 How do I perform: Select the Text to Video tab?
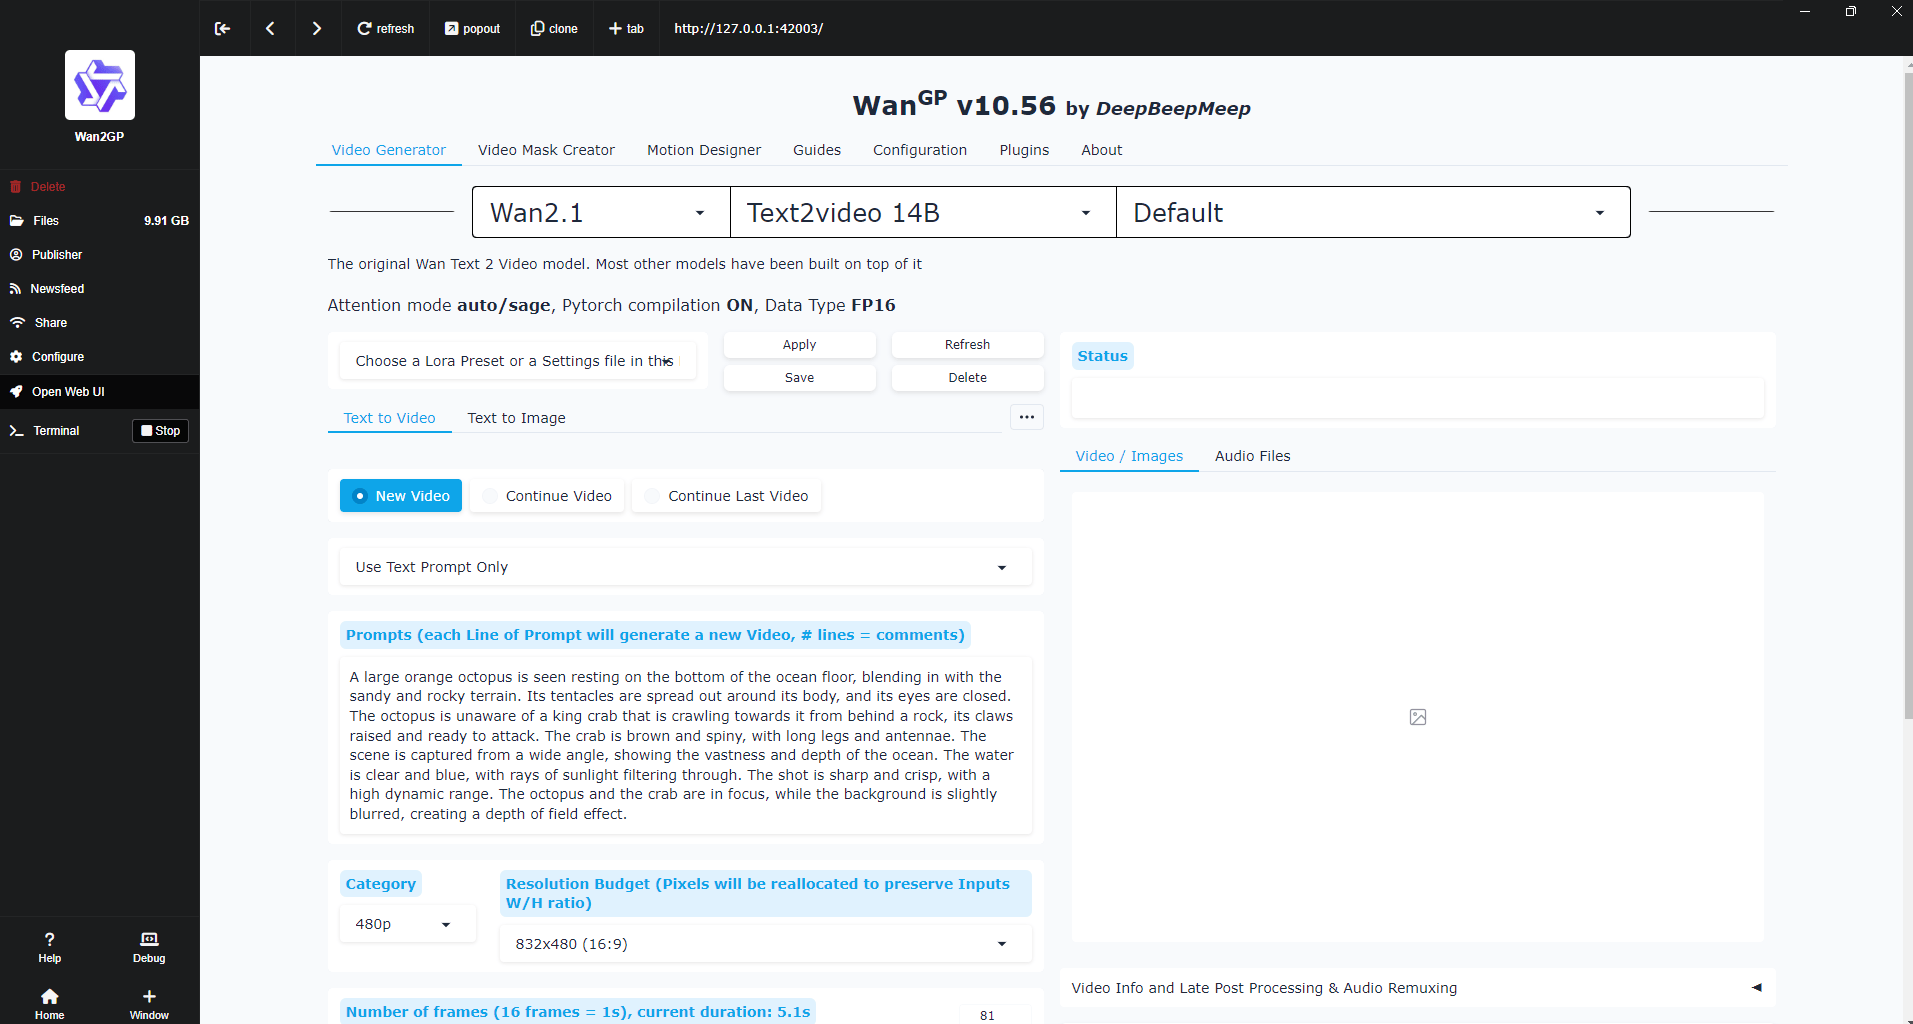(x=390, y=418)
